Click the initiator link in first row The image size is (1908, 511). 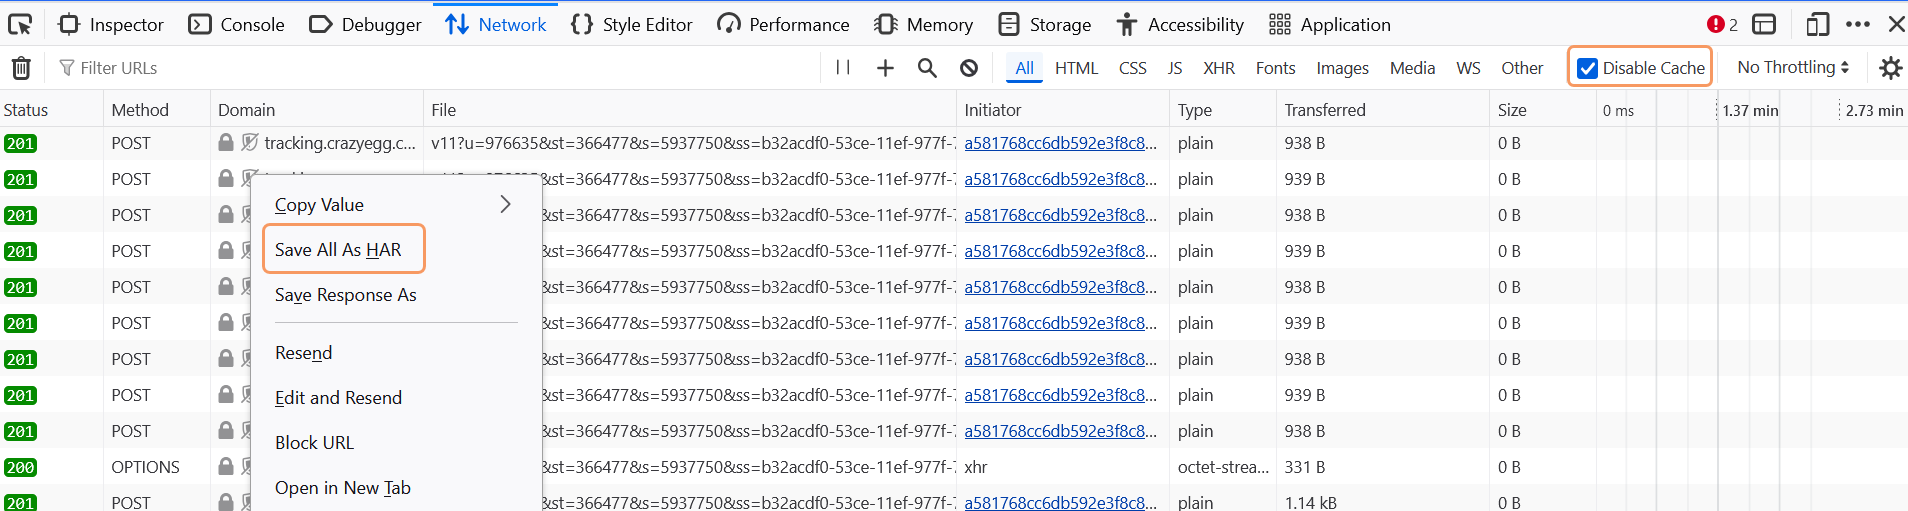pyautogui.click(x=1060, y=143)
